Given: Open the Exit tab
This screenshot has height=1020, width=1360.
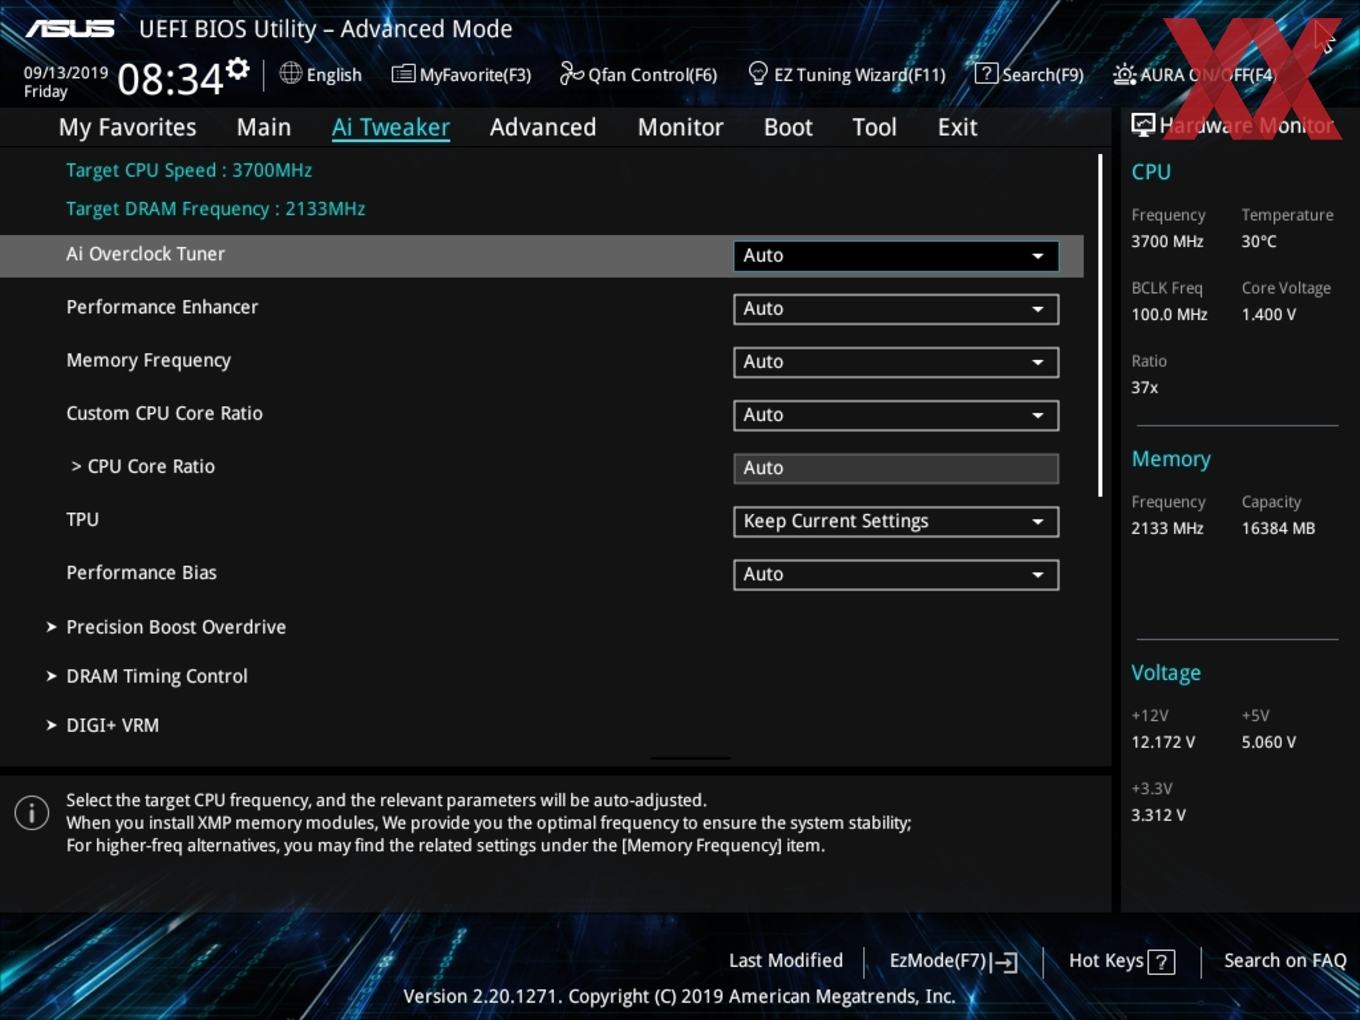Looking at the screenshot, I should [x=957, y=127].
